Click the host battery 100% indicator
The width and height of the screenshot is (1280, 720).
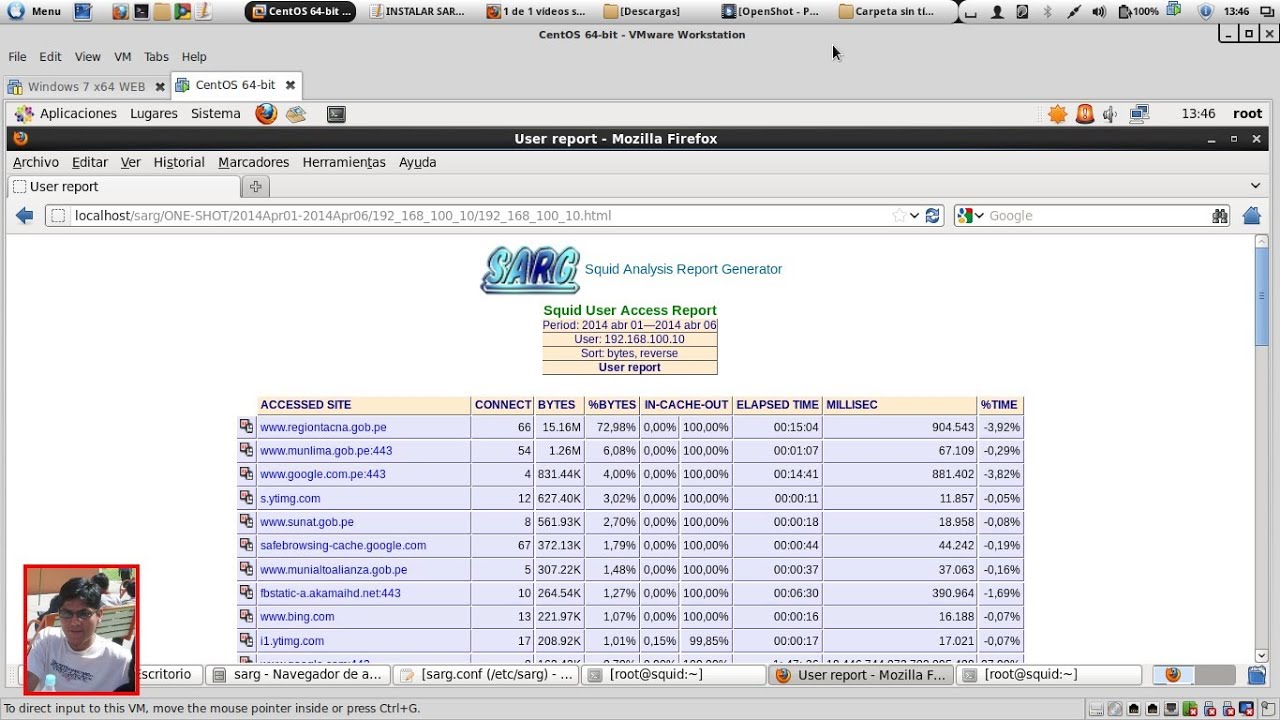[1139, 12]
